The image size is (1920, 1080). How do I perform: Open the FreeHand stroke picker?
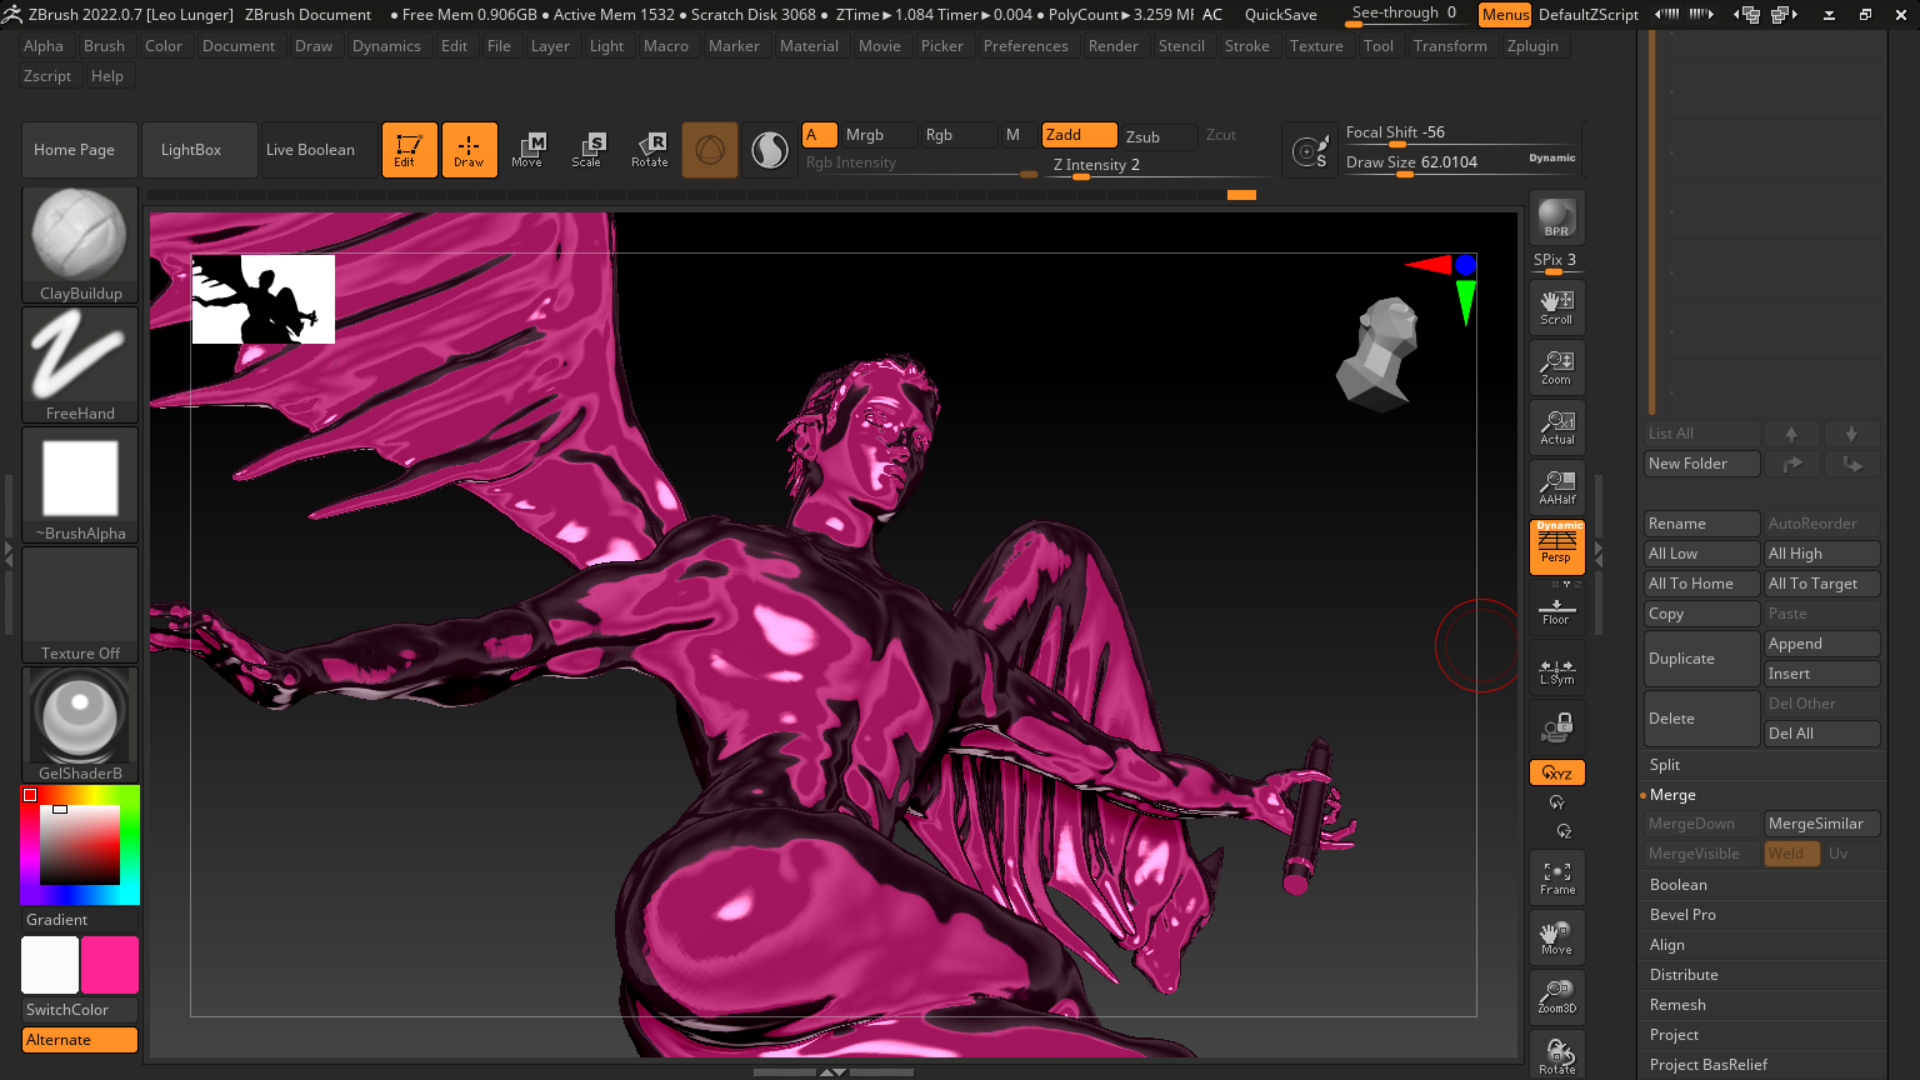[80, 364]
